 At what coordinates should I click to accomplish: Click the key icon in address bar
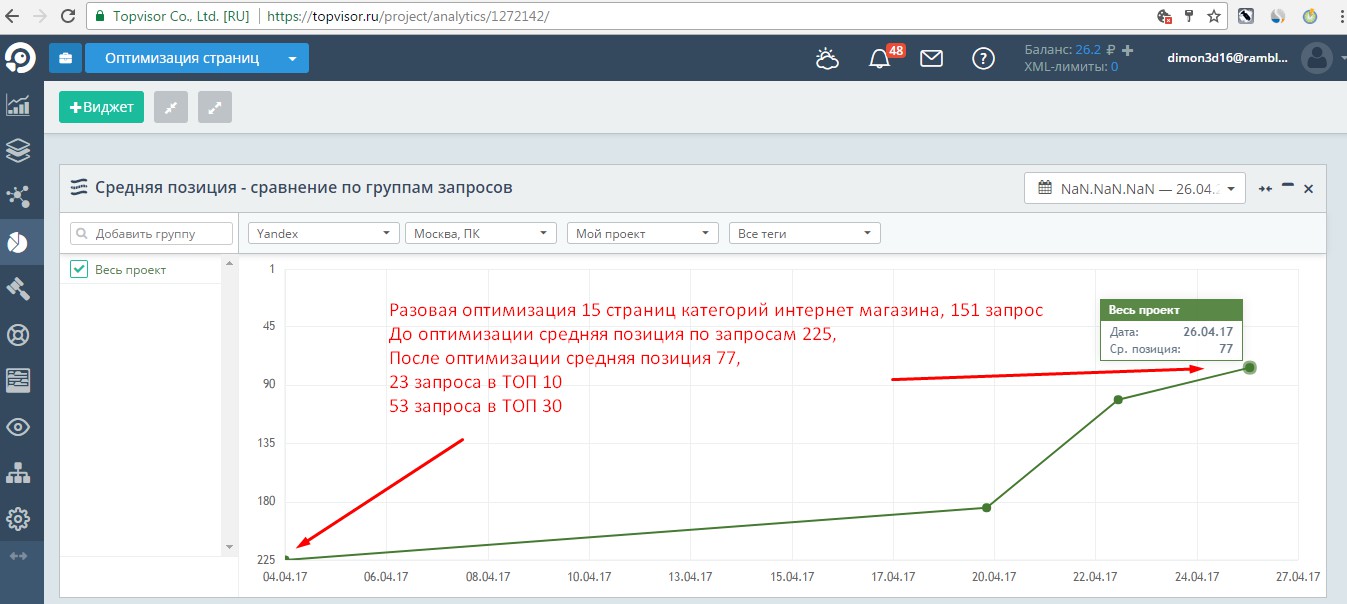[x=1189, y=16]
